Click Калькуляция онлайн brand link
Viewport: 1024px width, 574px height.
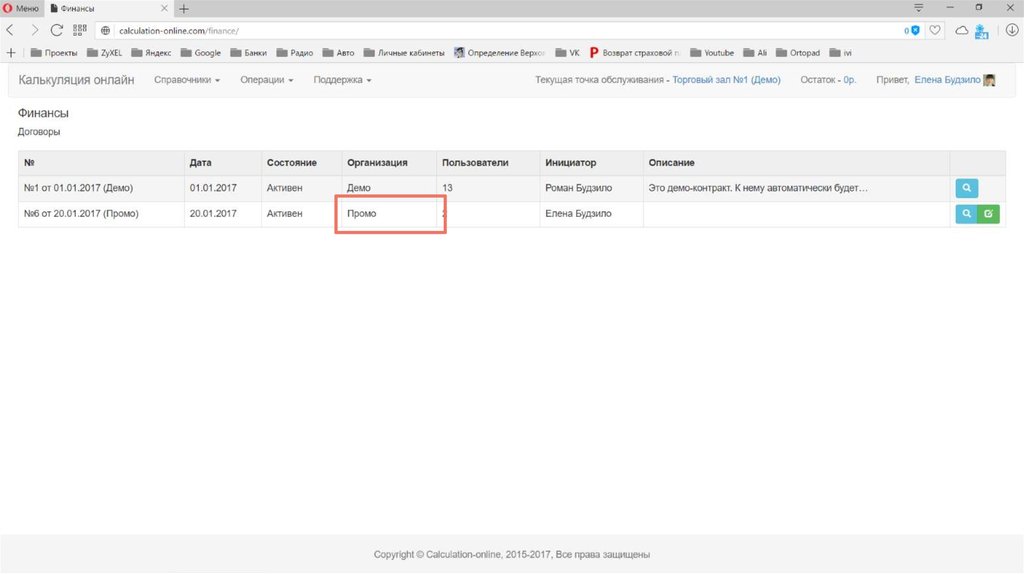coord(76,80)
